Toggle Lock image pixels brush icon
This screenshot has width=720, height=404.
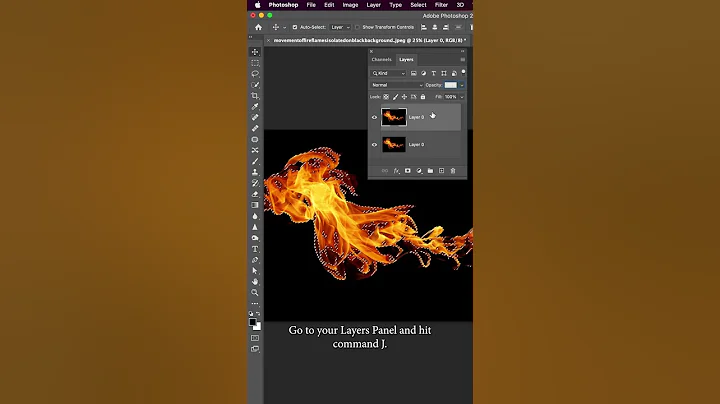pyautogui.click(x=395, y=97)
